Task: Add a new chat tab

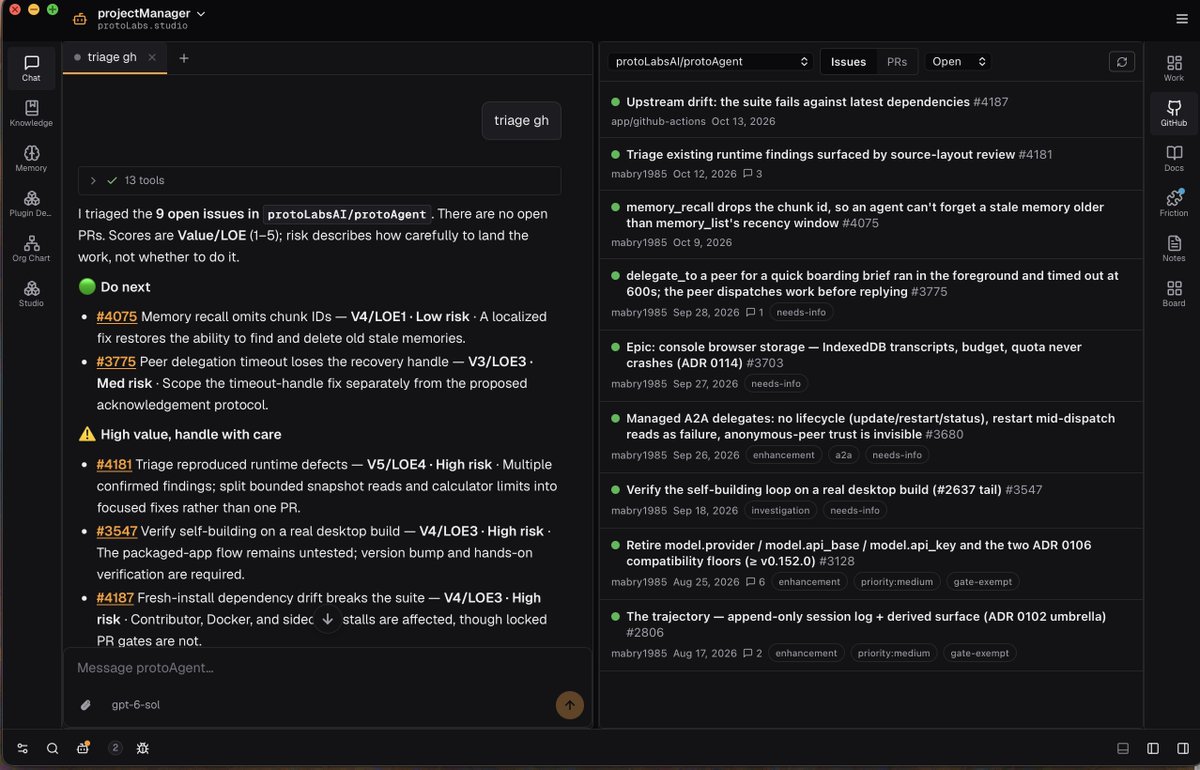Action: coord(183,58)
